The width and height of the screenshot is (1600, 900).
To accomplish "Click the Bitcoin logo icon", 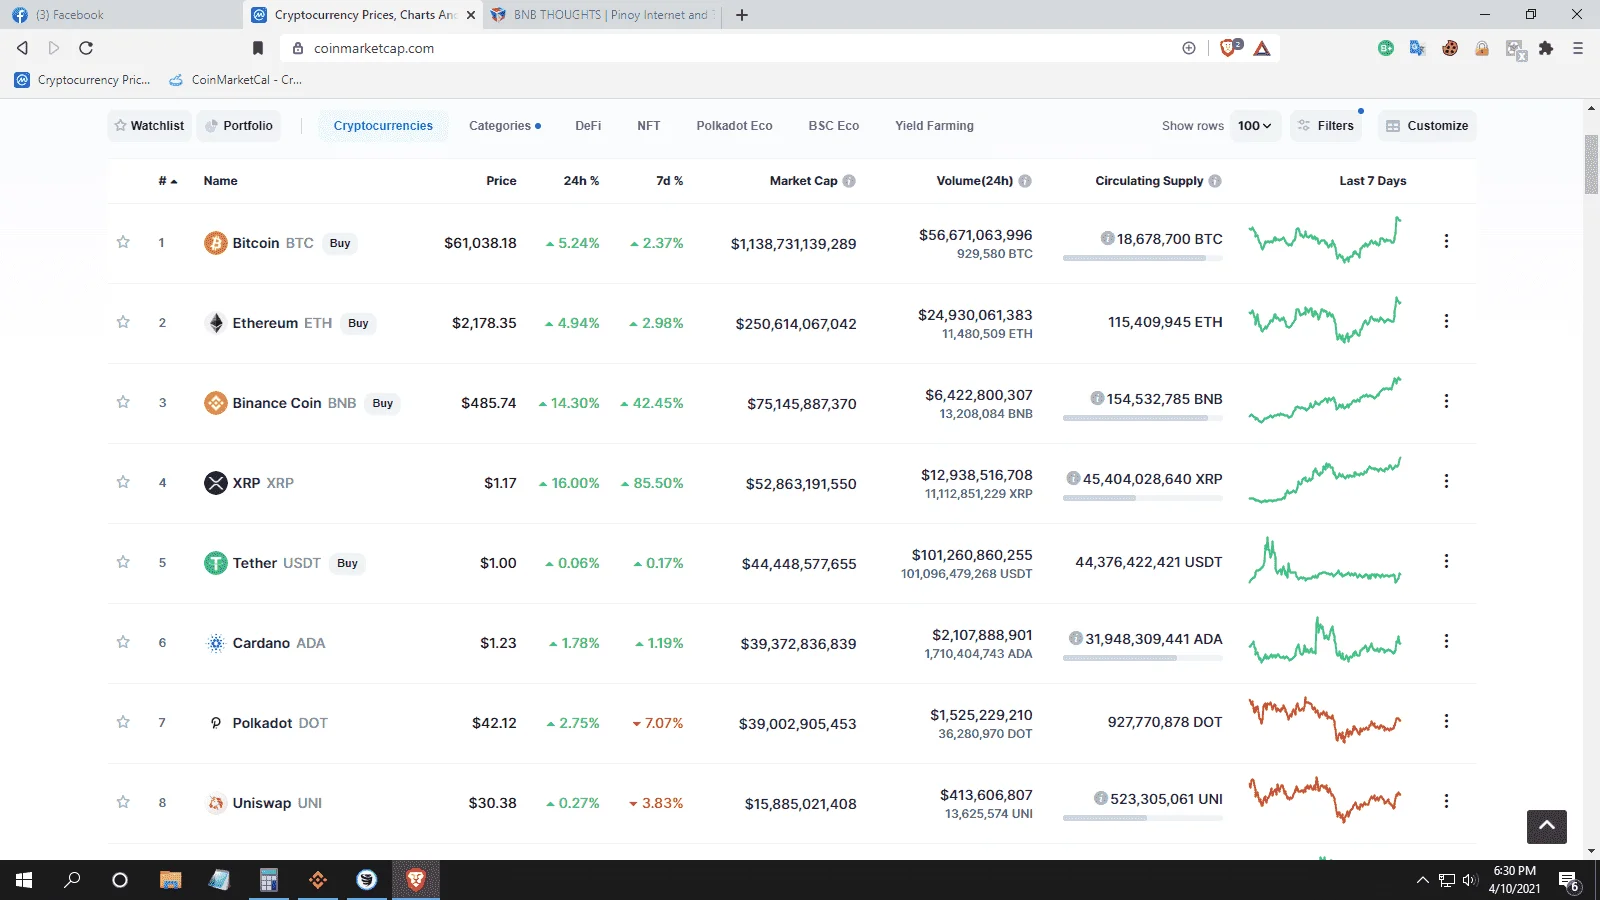I will 216,243.
